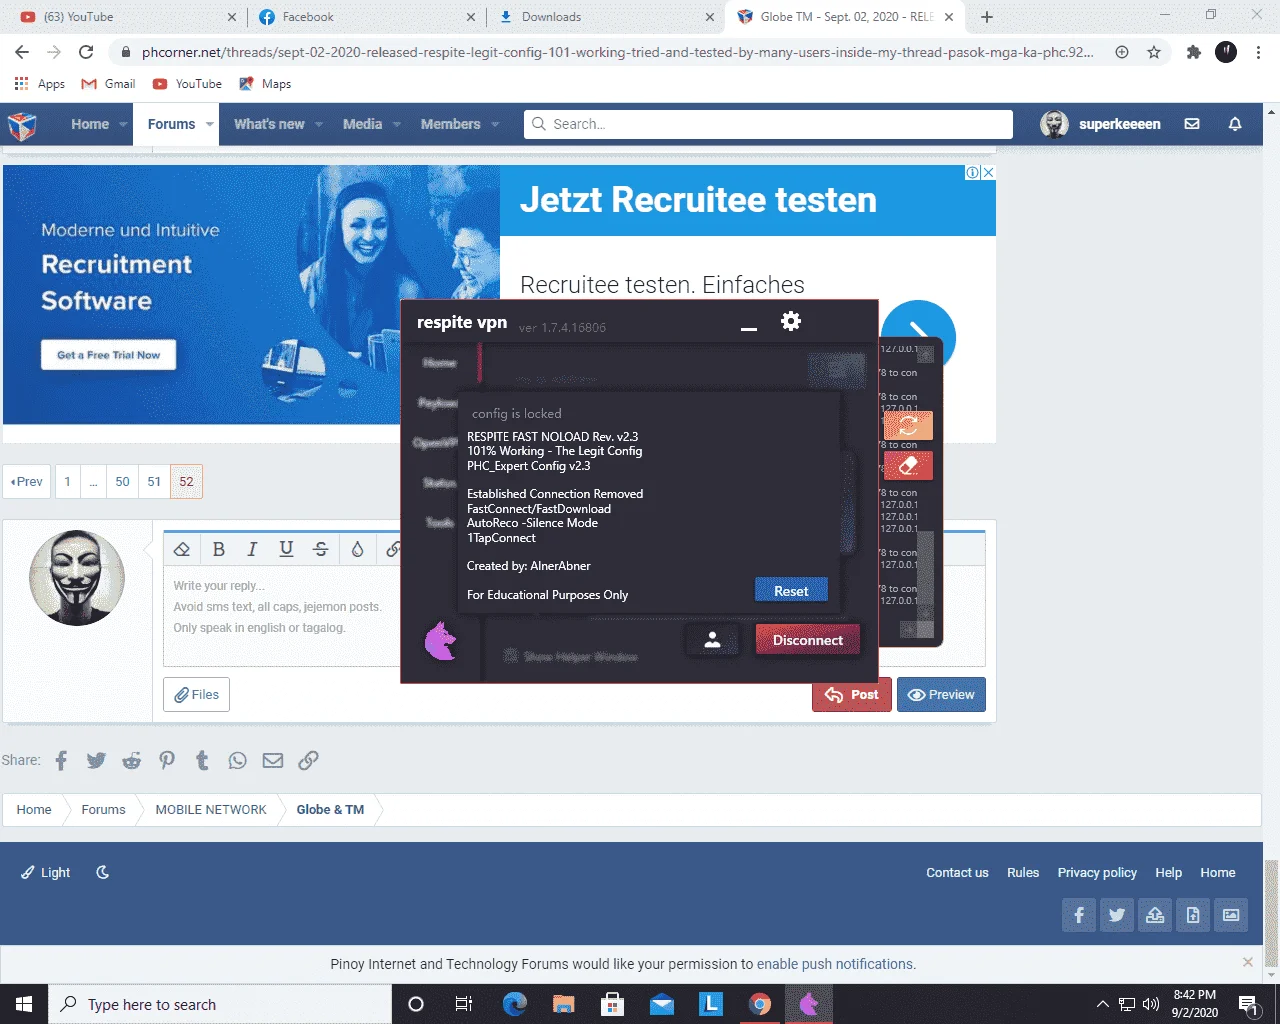Go to page 51 of thread

[154, 482]
